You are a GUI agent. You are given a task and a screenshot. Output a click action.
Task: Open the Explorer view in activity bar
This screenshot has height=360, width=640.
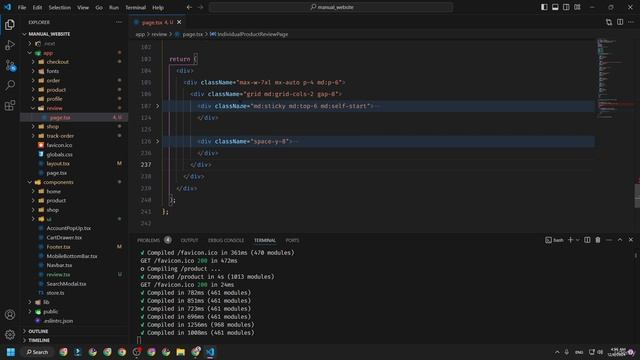(x=10, y=25)
